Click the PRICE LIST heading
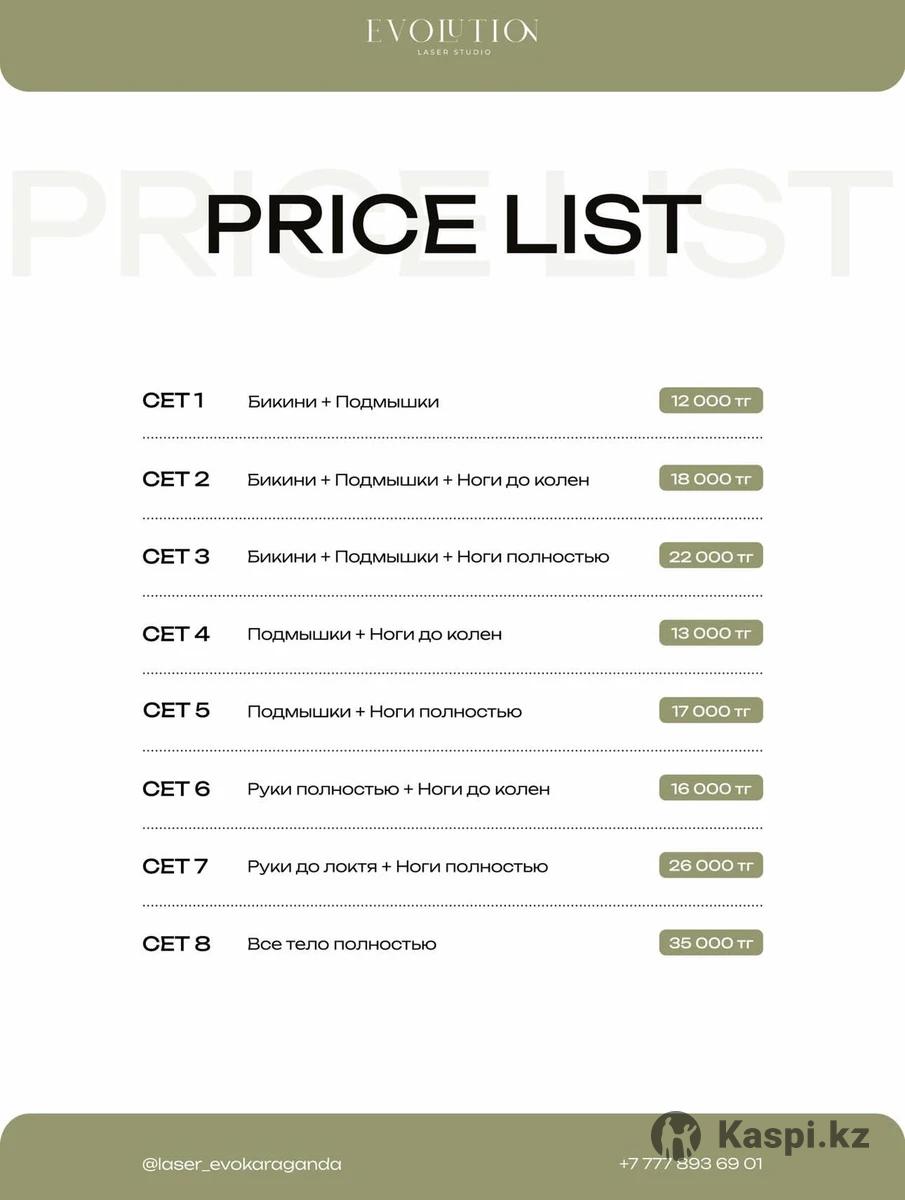This screenshot has height=1200, width=905. (452, 224)
